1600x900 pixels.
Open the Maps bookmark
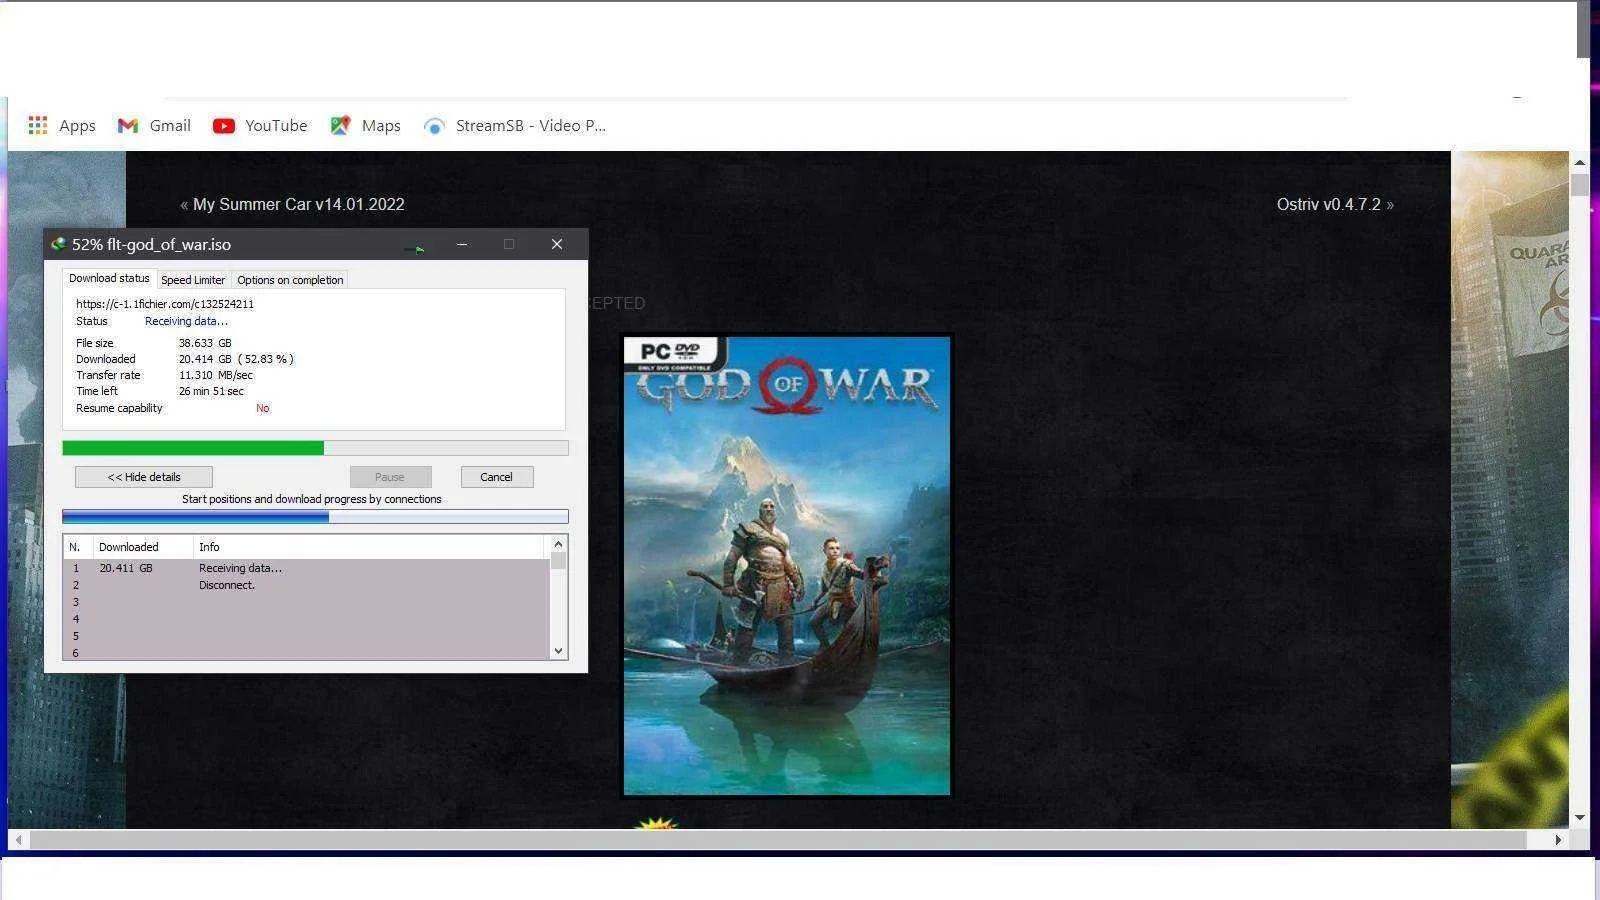[x=366, y=125]
